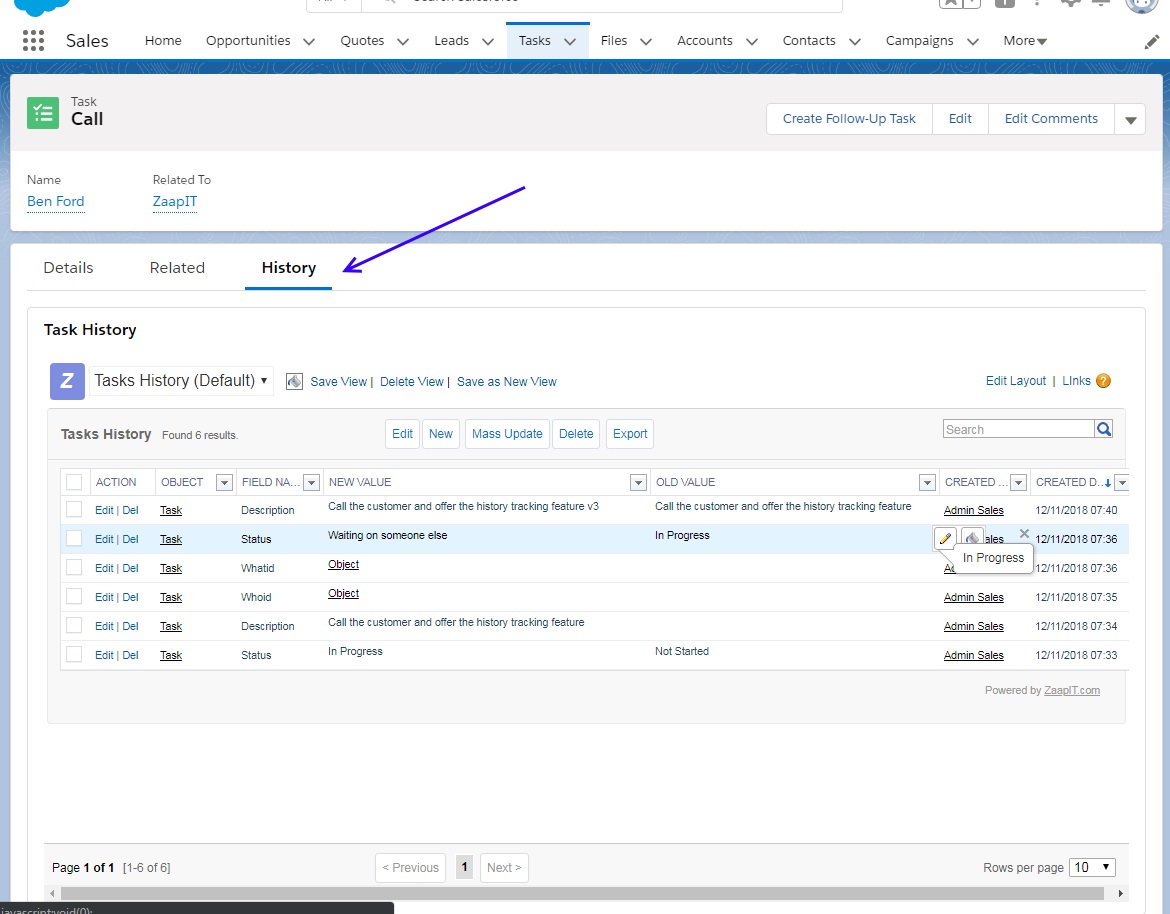Viewport: 1170px width, 914px height.
Task: Click the Powered by ZaapIT.com link
Action: pos(1072,690)
